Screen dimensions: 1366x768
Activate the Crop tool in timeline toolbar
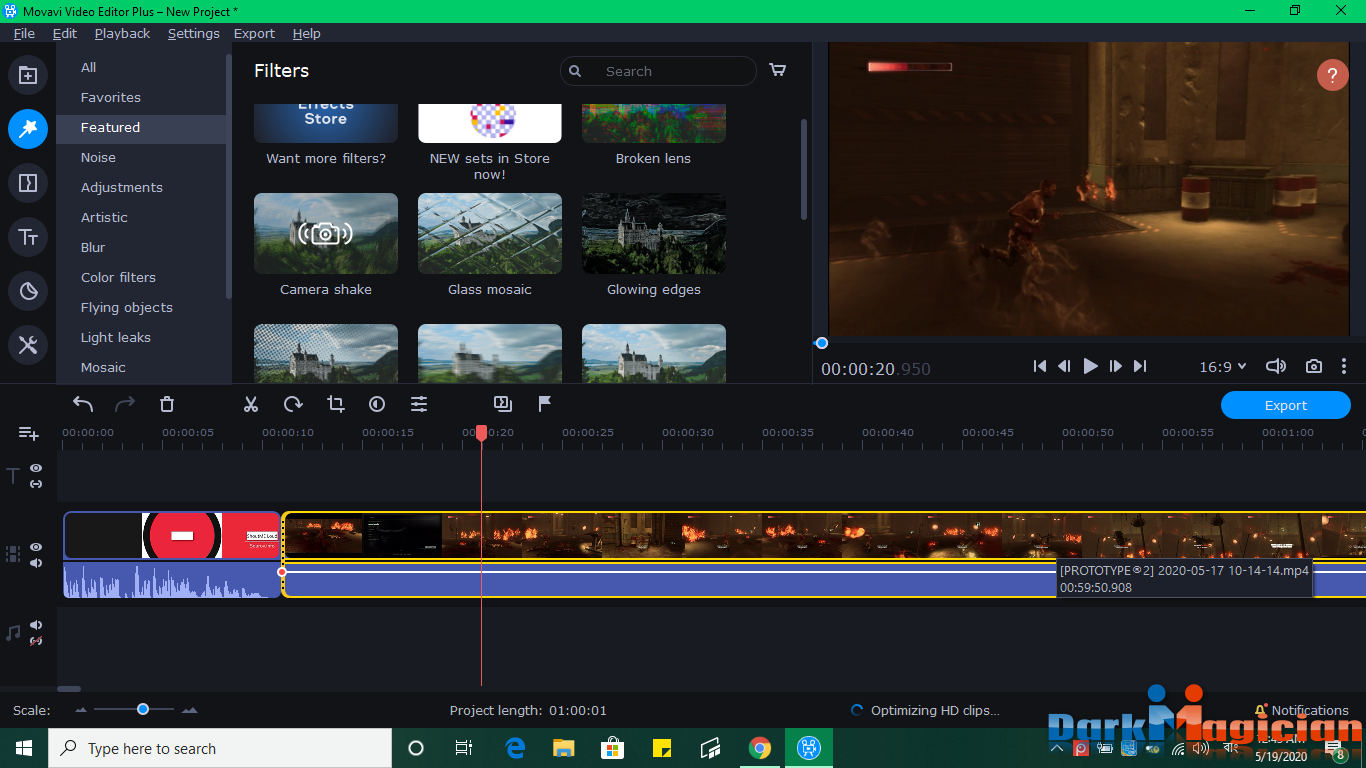point(335,404)
